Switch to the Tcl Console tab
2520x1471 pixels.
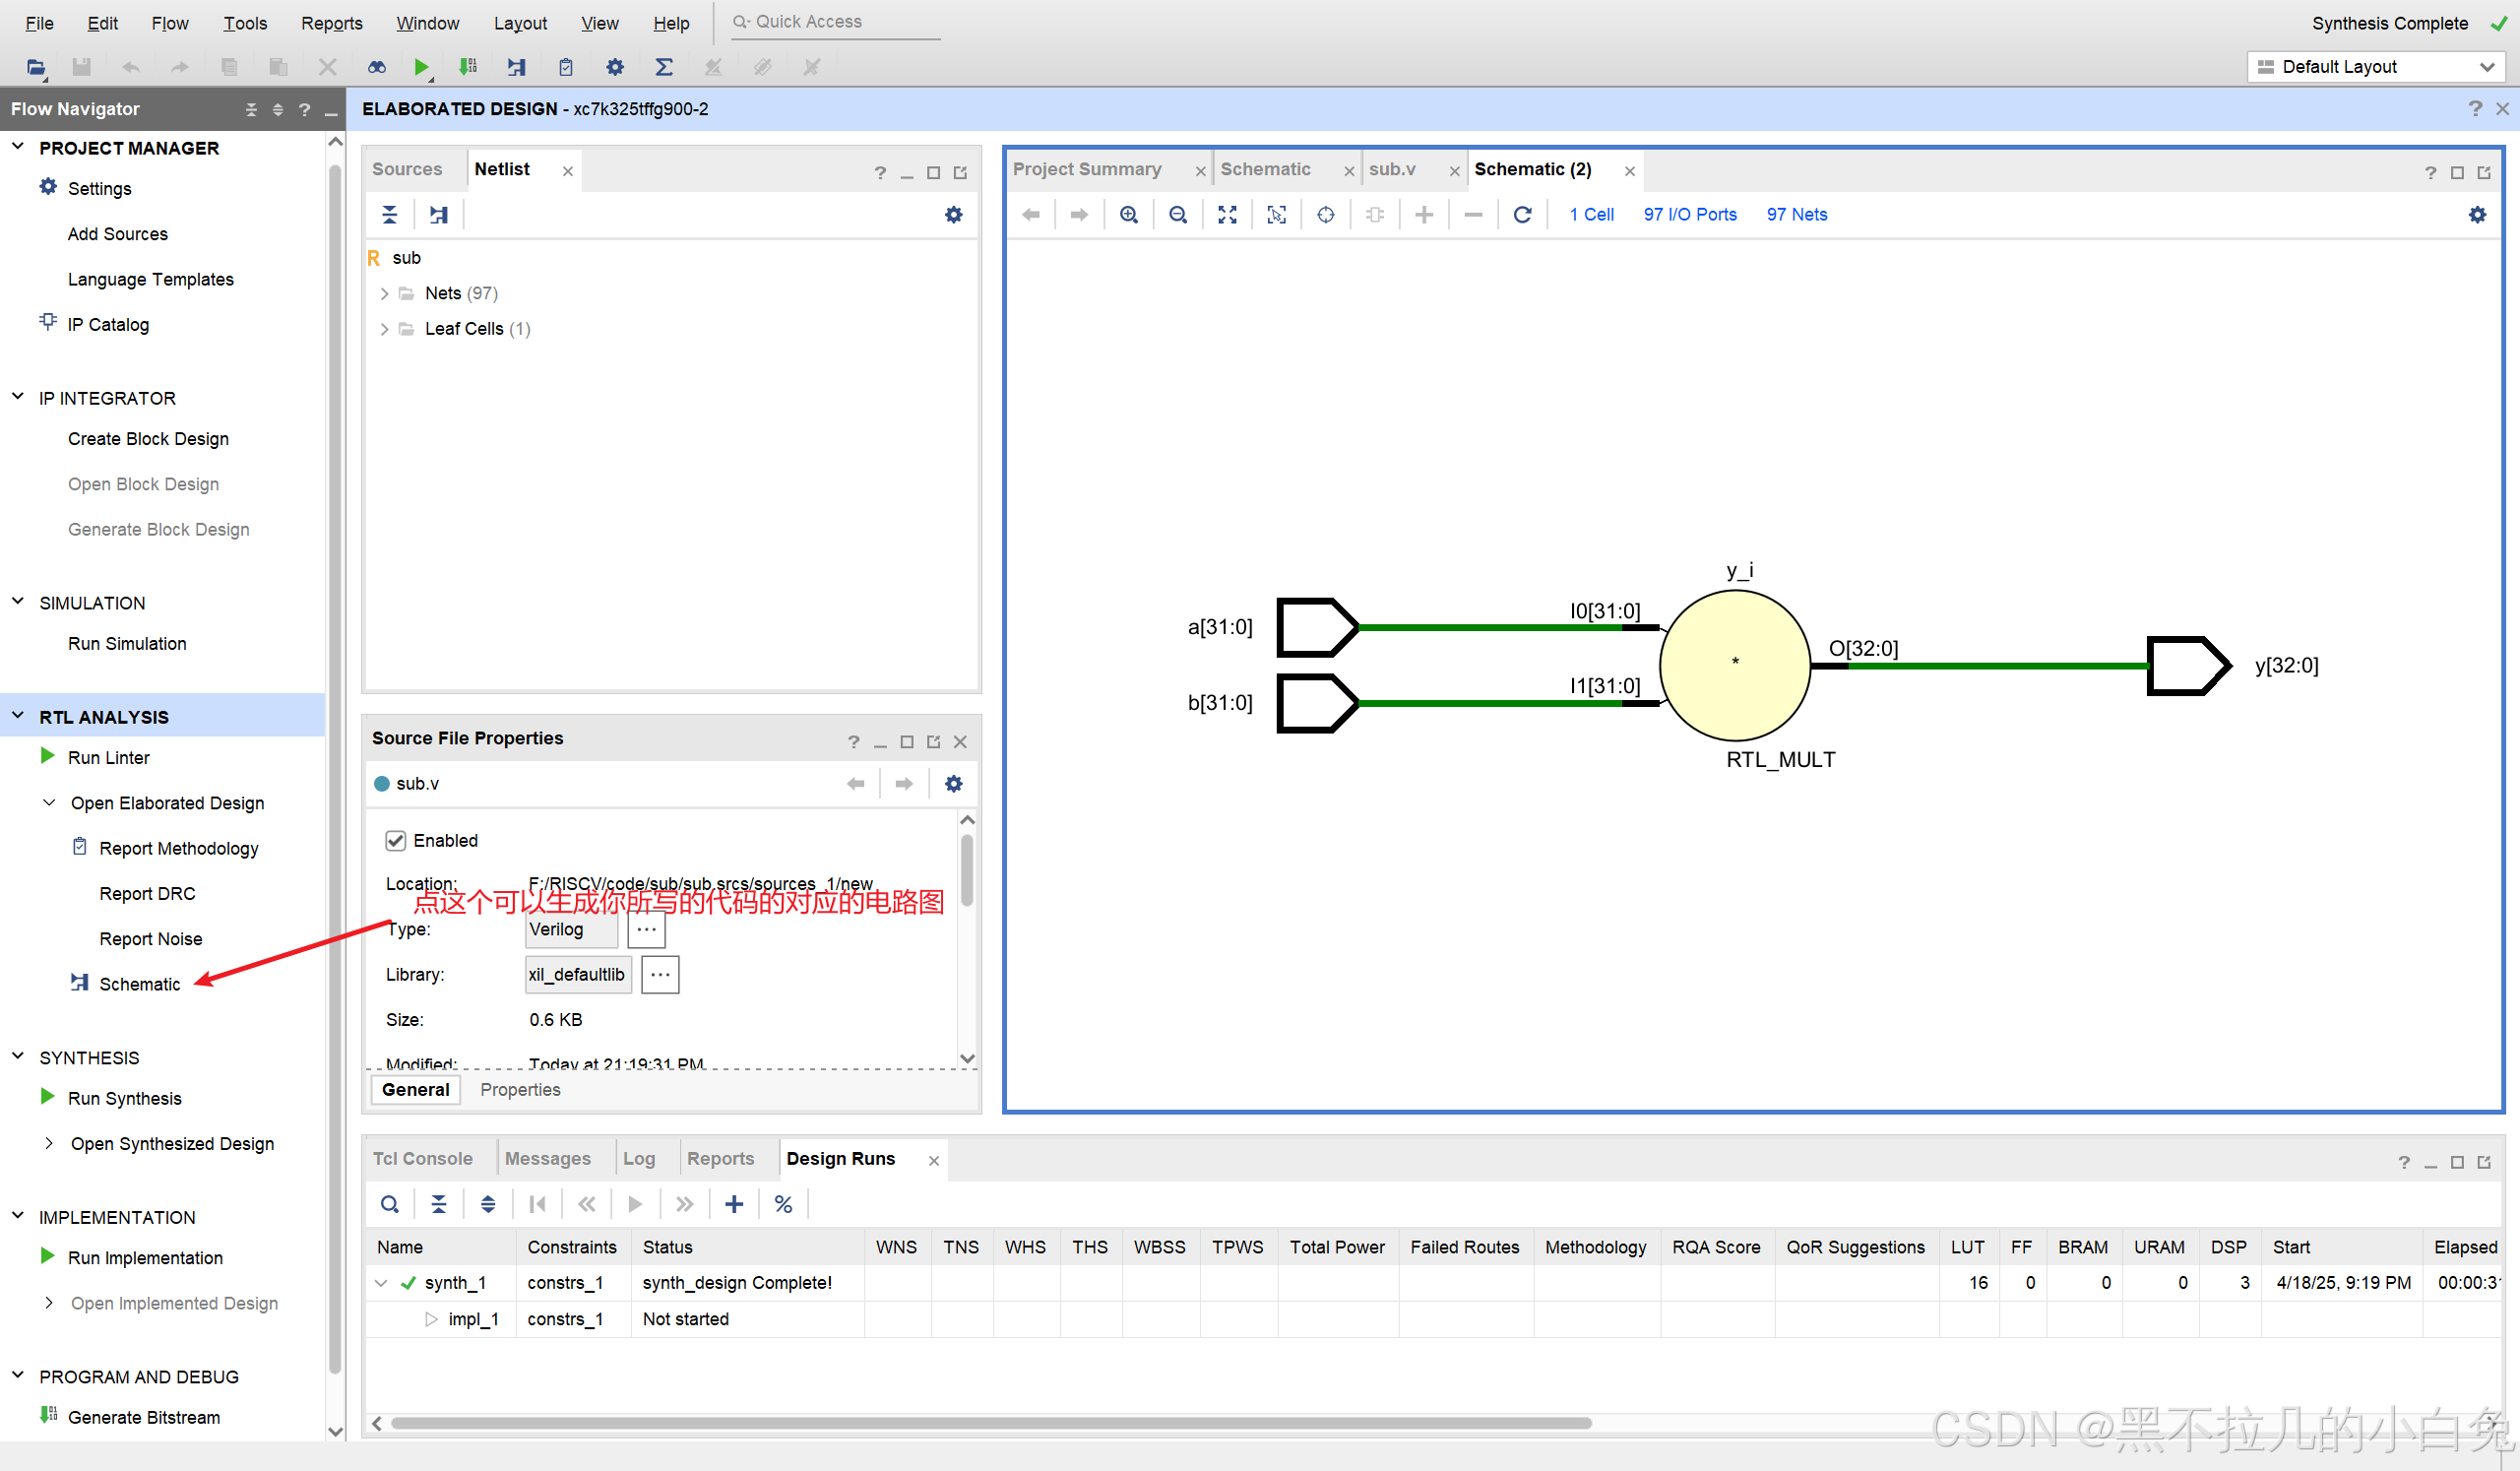pyautogui.click(x=422, y=1158)
